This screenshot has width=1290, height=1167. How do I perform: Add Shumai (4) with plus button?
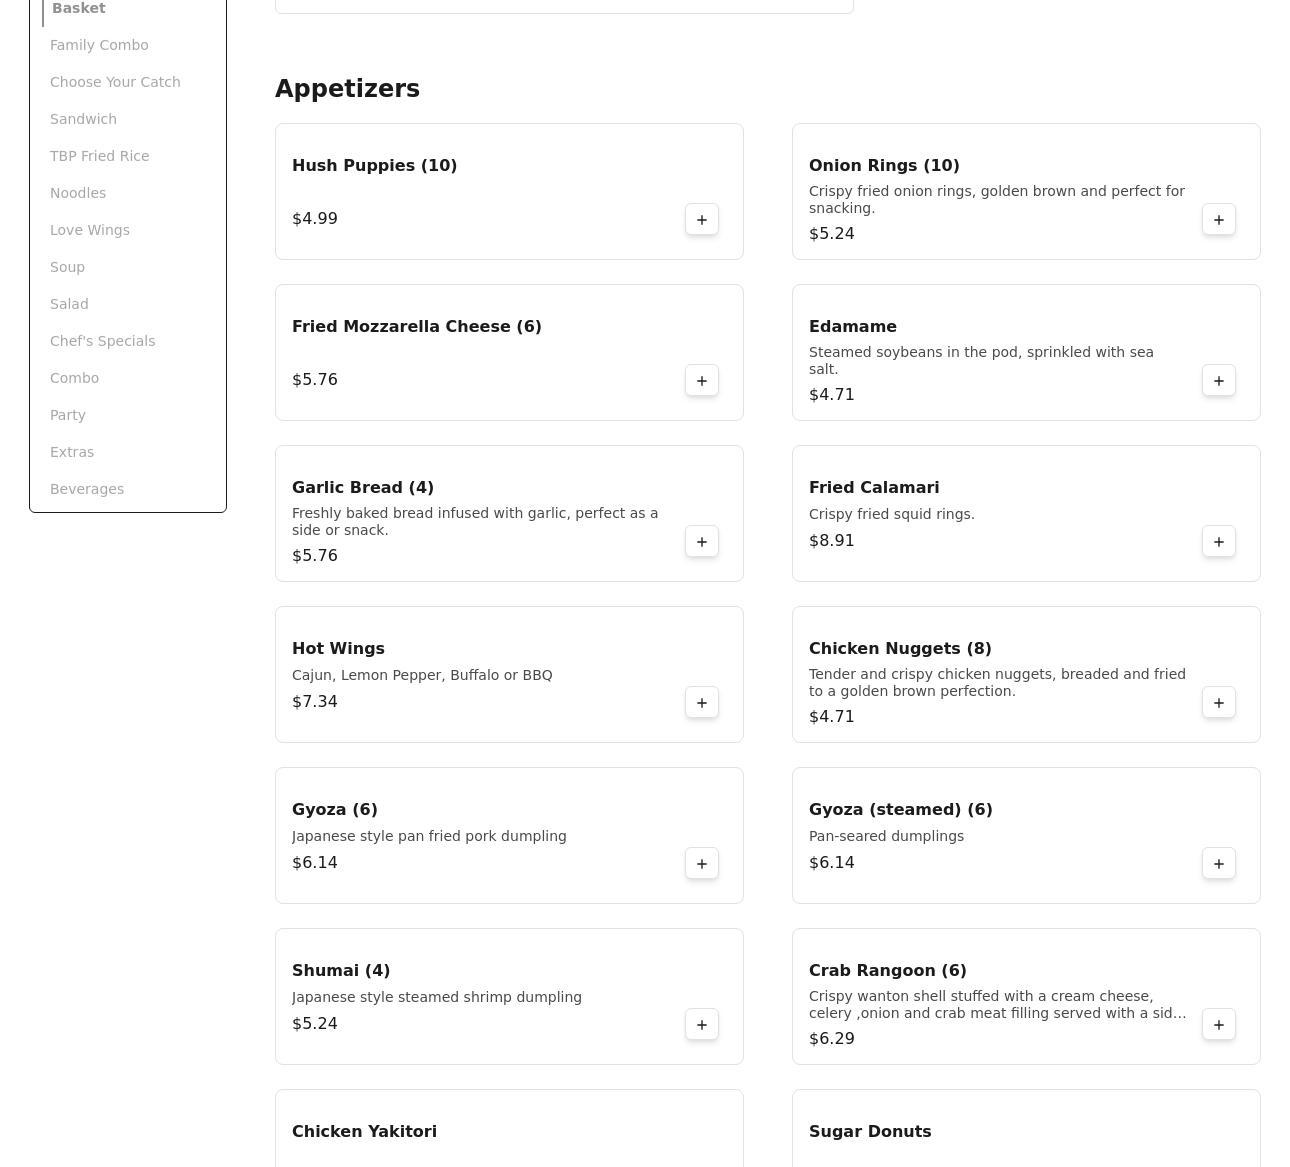[x=701, y=1025]
